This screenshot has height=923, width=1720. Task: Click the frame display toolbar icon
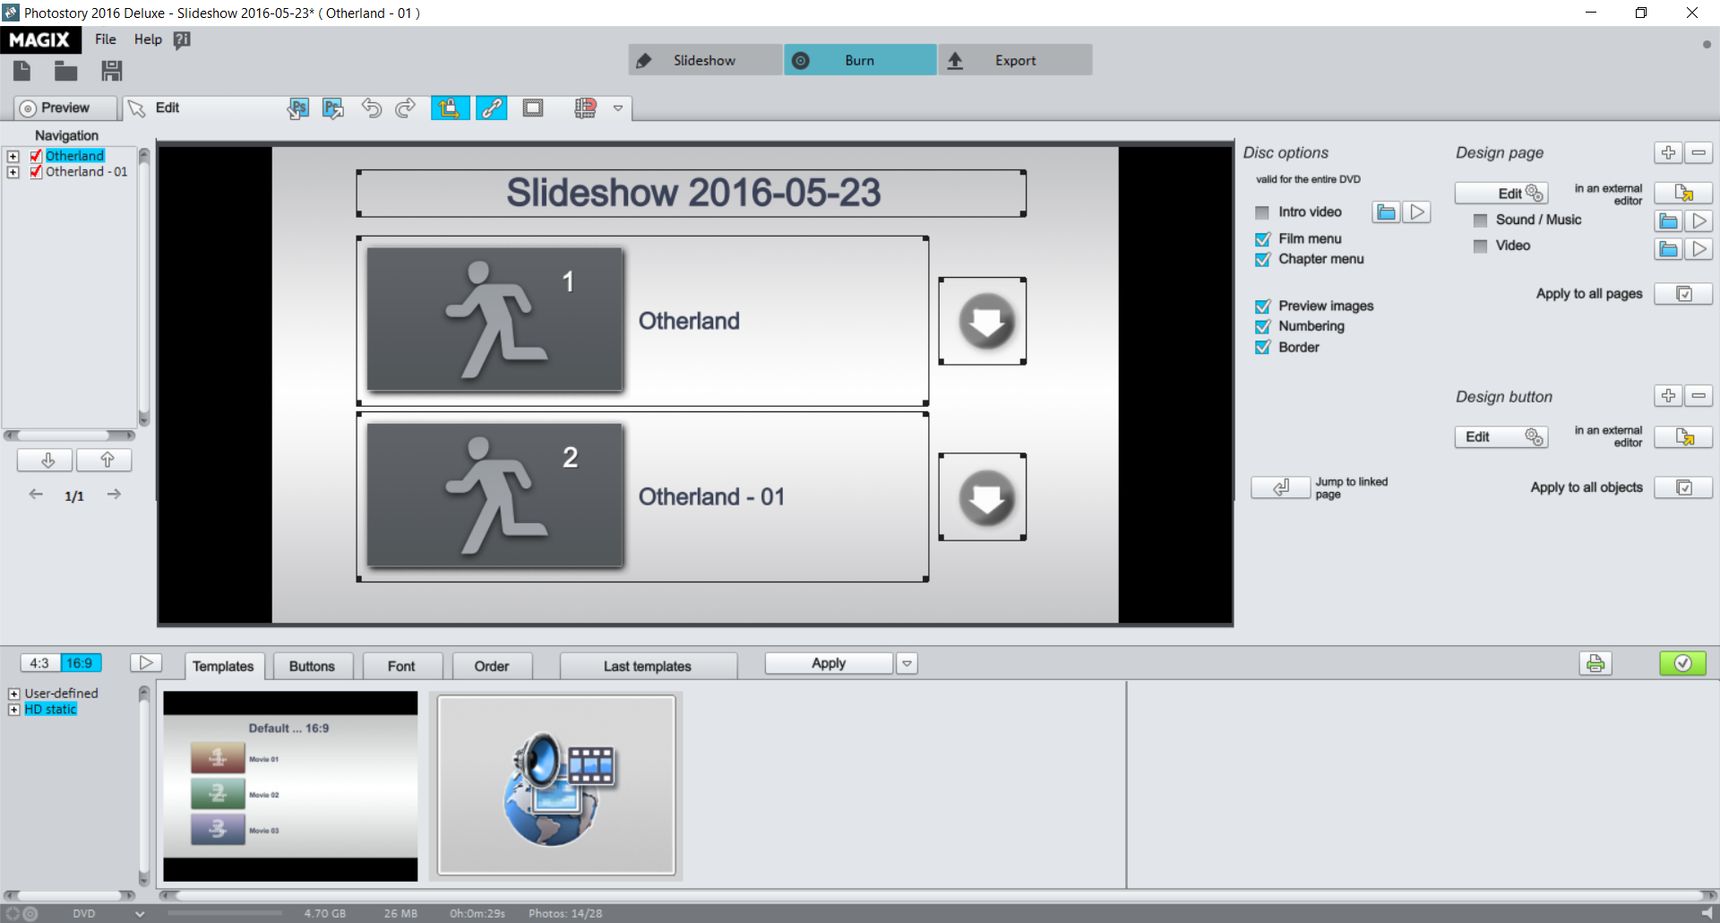click(x=533, y=108)
